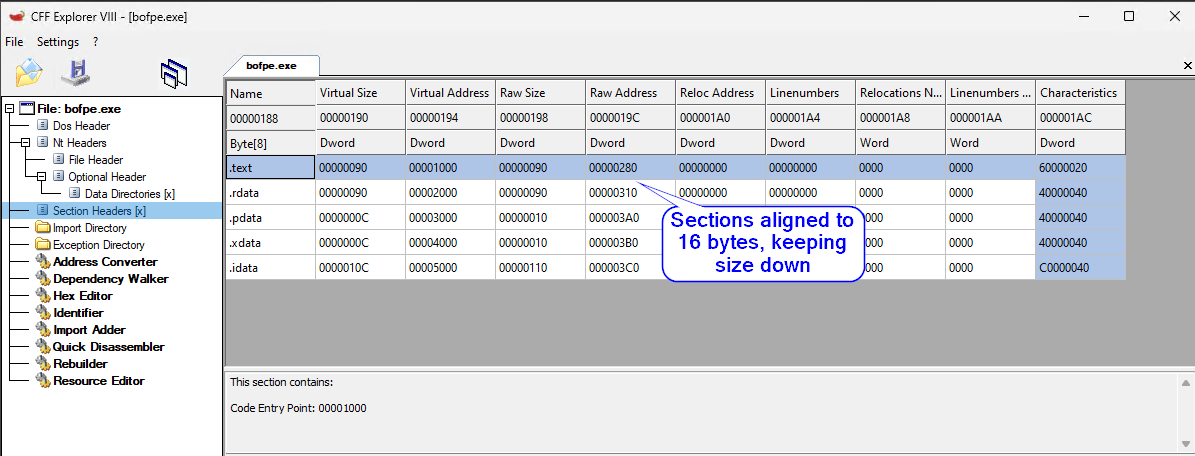Select the .text section name cell
Viewport: 1195px width, 456px height.
[271, 168]
